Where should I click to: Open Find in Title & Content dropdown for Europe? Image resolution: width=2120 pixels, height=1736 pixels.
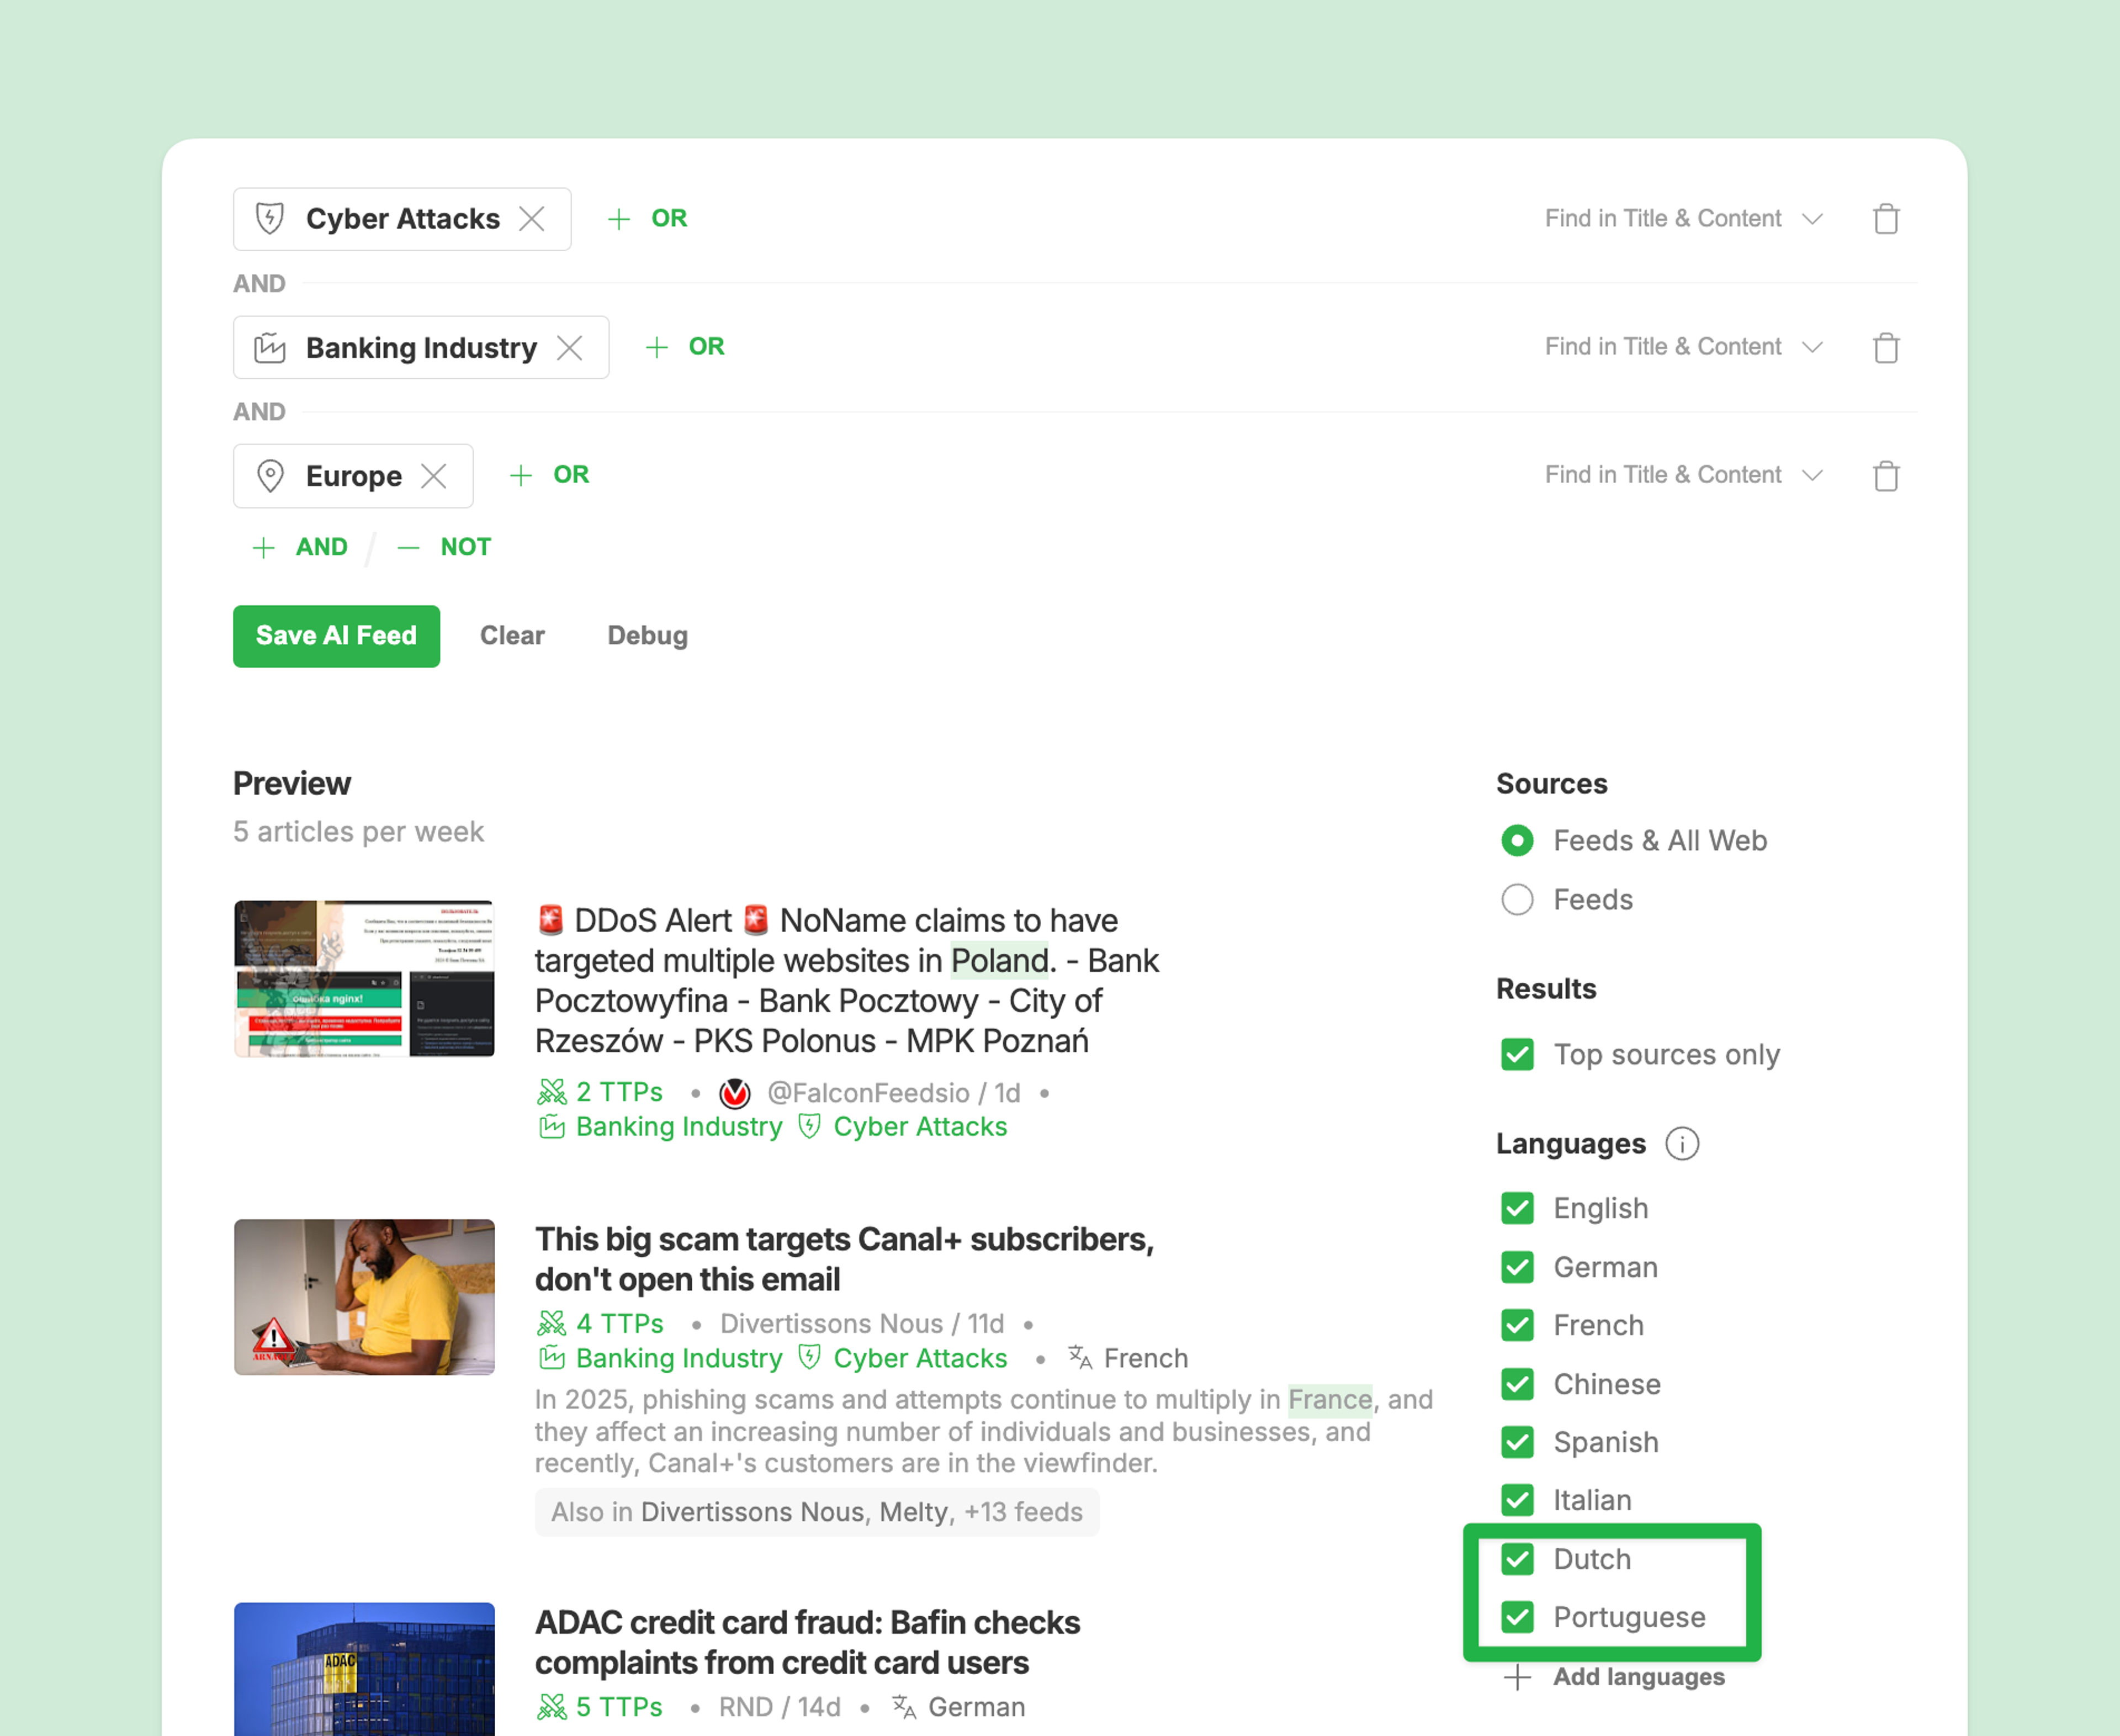point(1684,475)
